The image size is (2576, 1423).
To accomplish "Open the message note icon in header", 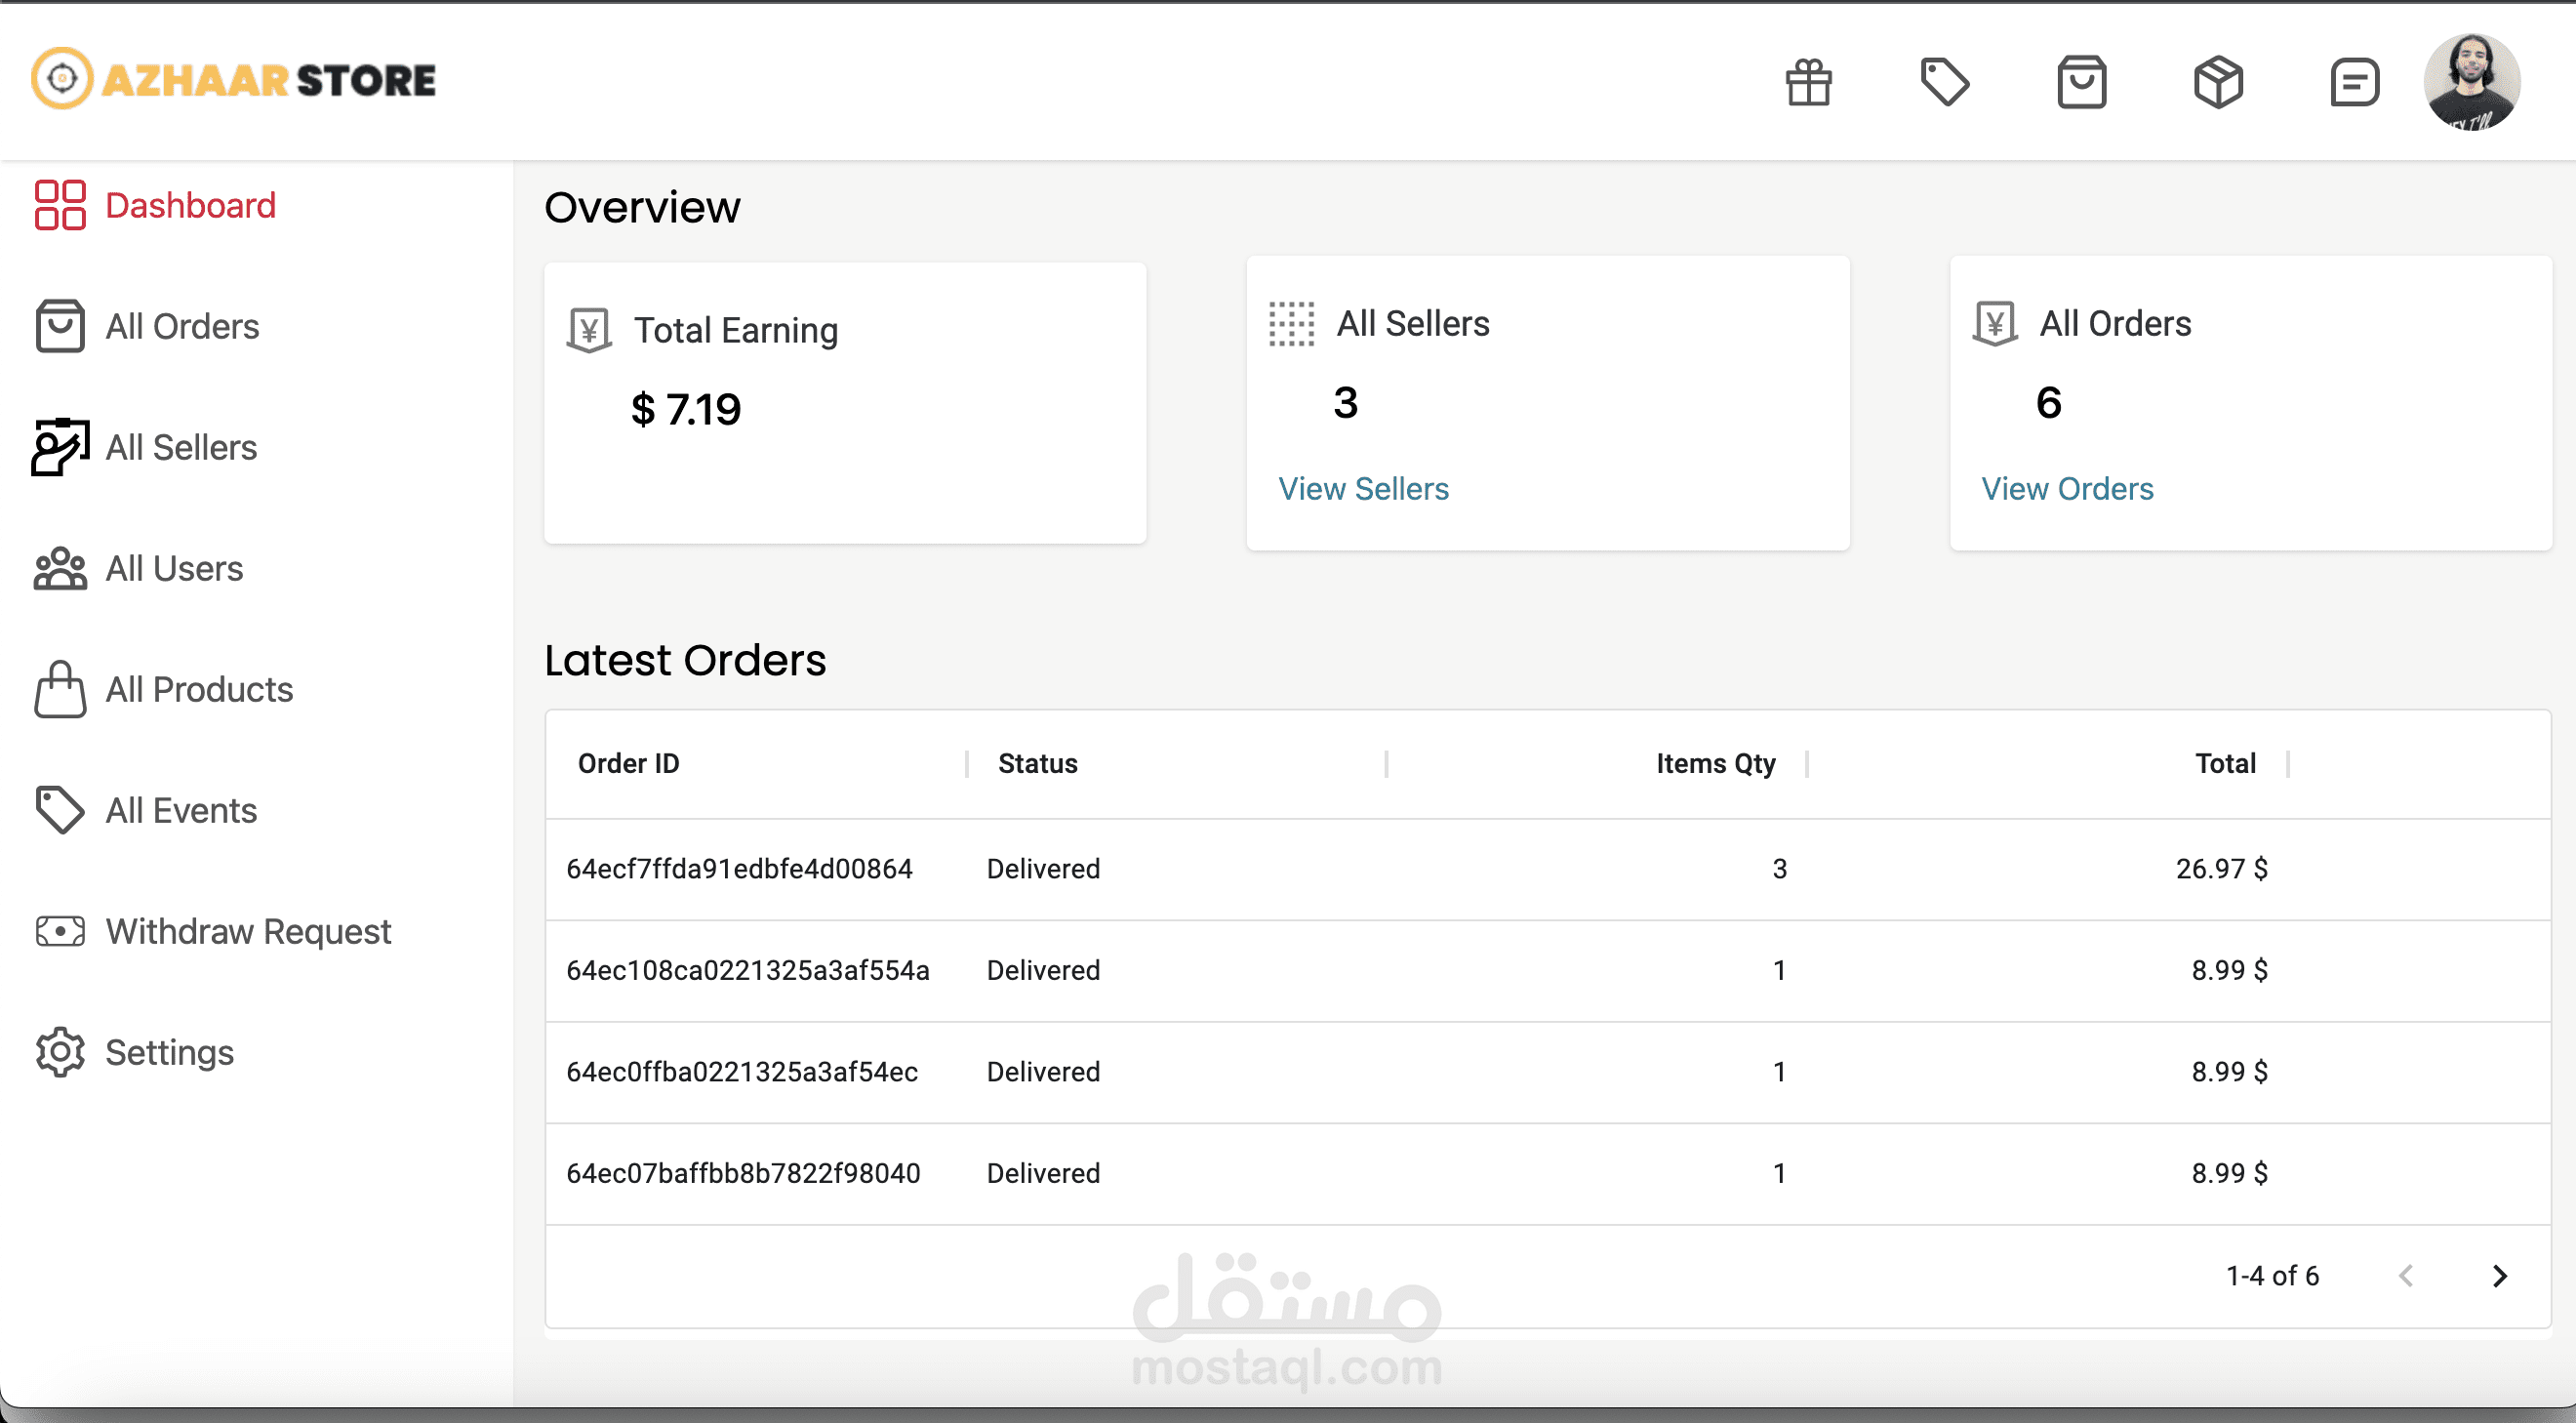I will click(x=2353, y=82).
